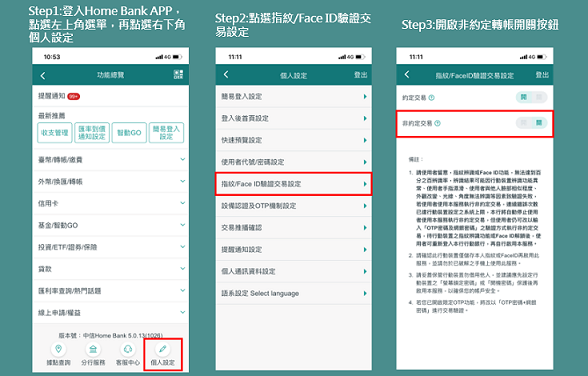Expand 貸款 section
The height and width of the screenshot is (376, 588).
(111, 269)
